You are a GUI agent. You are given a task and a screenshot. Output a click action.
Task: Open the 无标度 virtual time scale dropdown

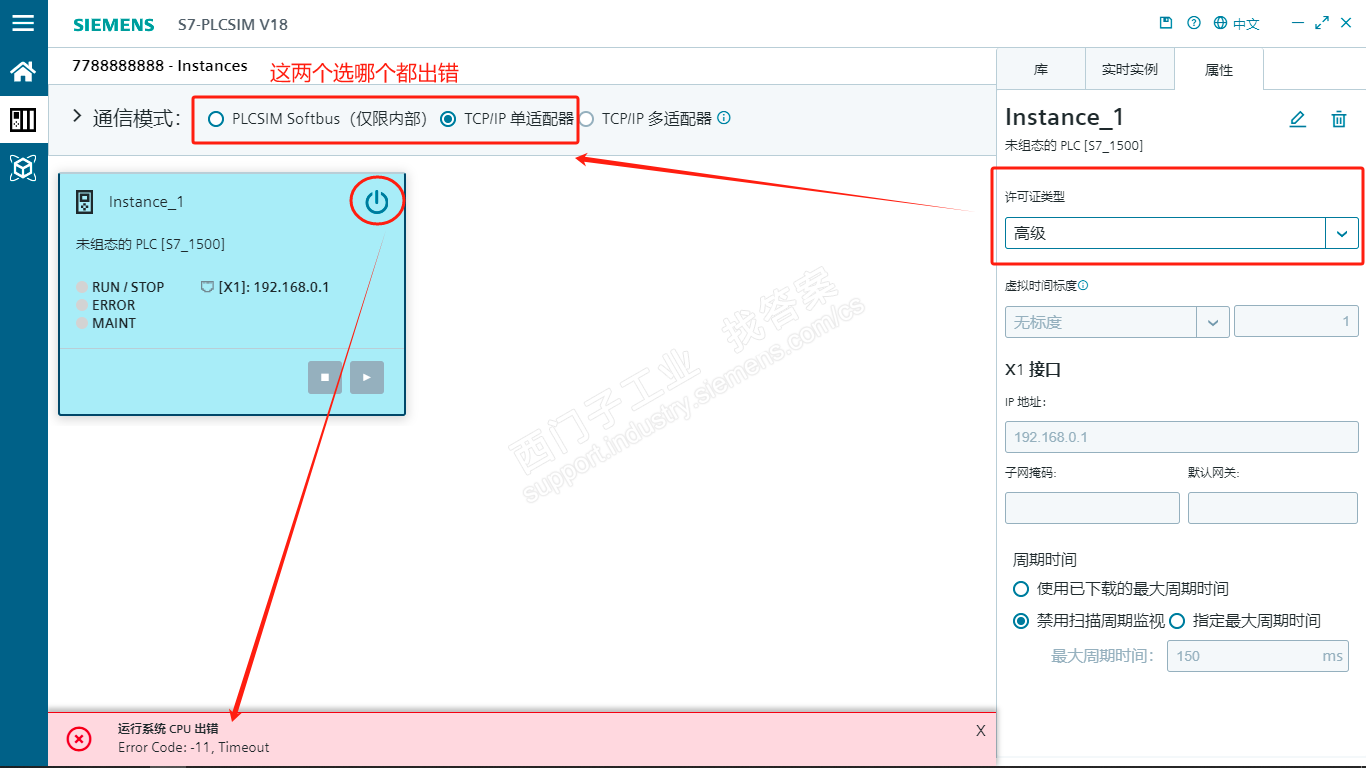click(1117, 322)
